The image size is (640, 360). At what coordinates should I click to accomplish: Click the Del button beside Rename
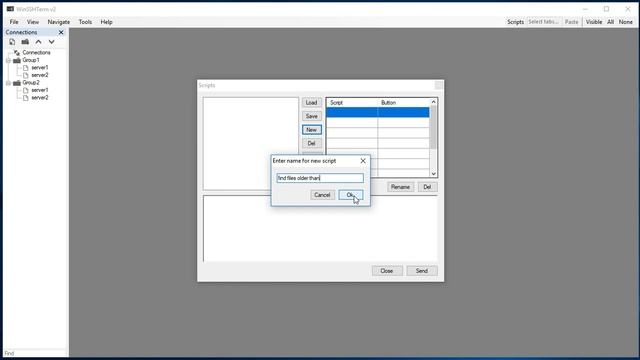click(x=427, y=187)
